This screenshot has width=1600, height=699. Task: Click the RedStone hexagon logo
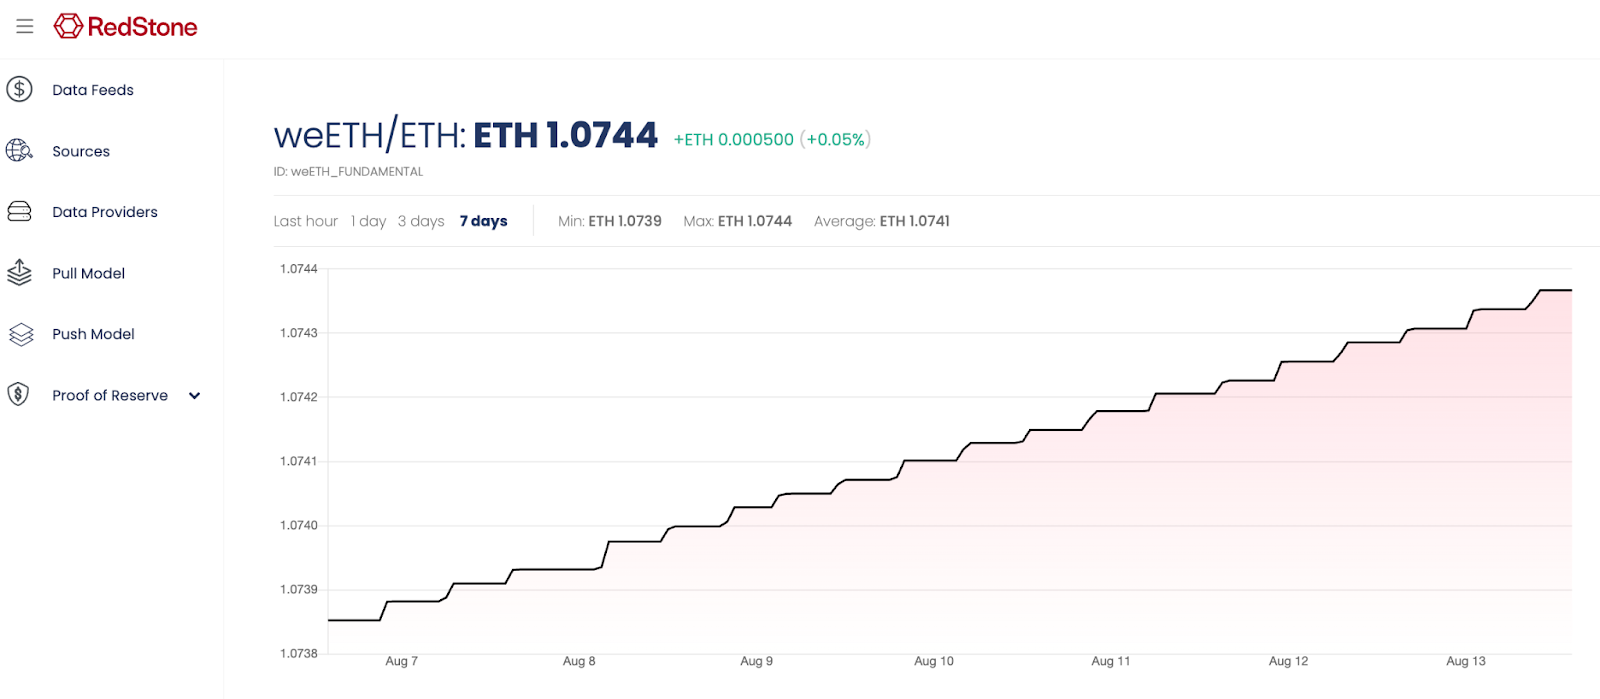pyautogui.click(x=68, y=26)
